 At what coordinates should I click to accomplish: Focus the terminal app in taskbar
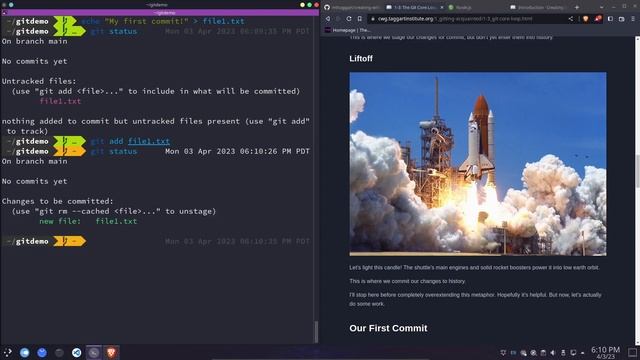tap(93, 352)
